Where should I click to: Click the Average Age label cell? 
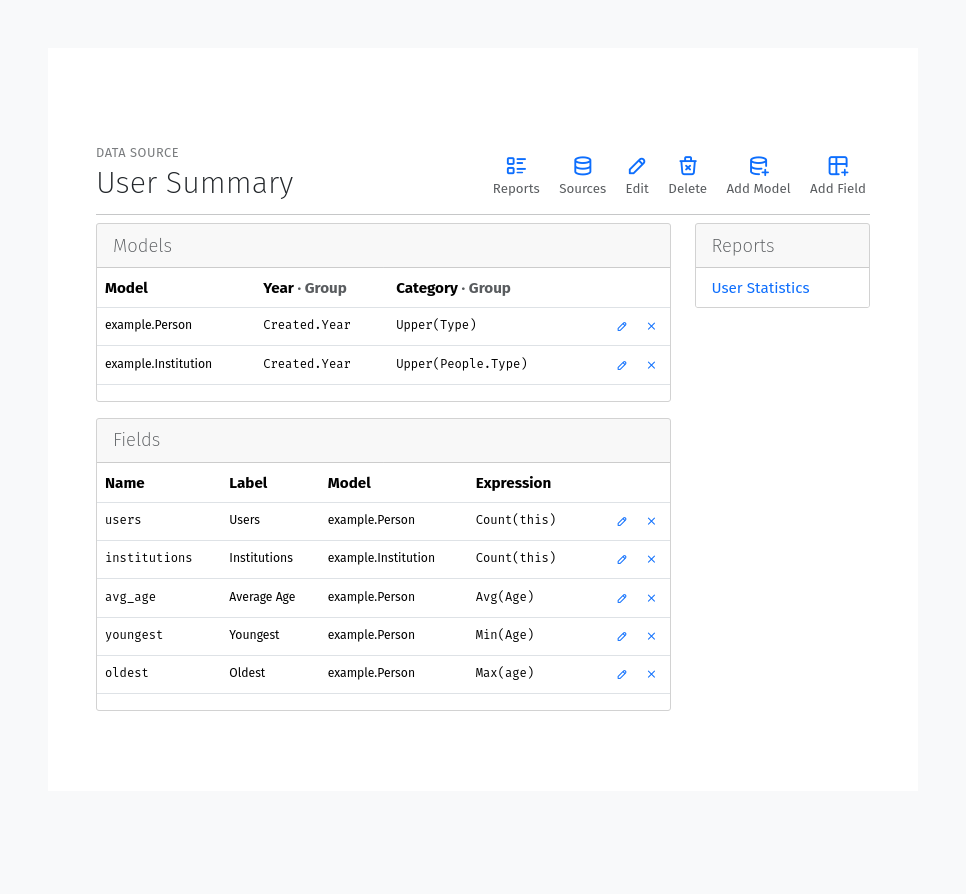point(262,596)
